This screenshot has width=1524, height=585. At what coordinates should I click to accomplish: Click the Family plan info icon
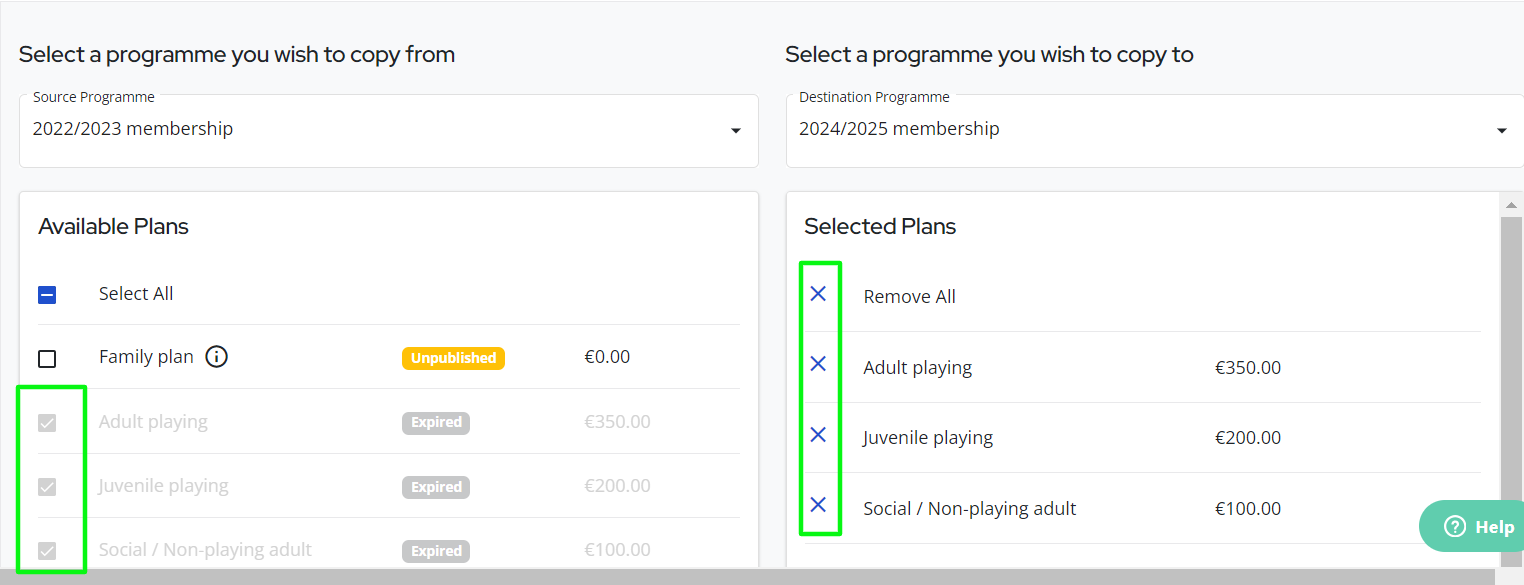coord(216,356)
